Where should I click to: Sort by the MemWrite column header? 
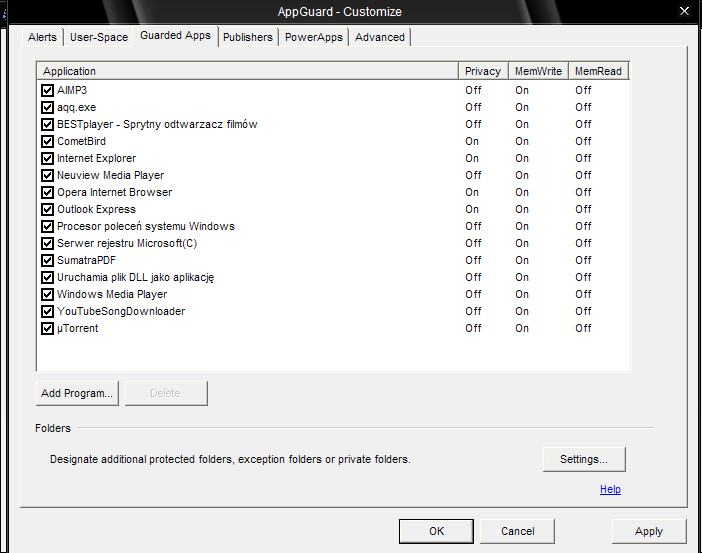tap(538, 71)
